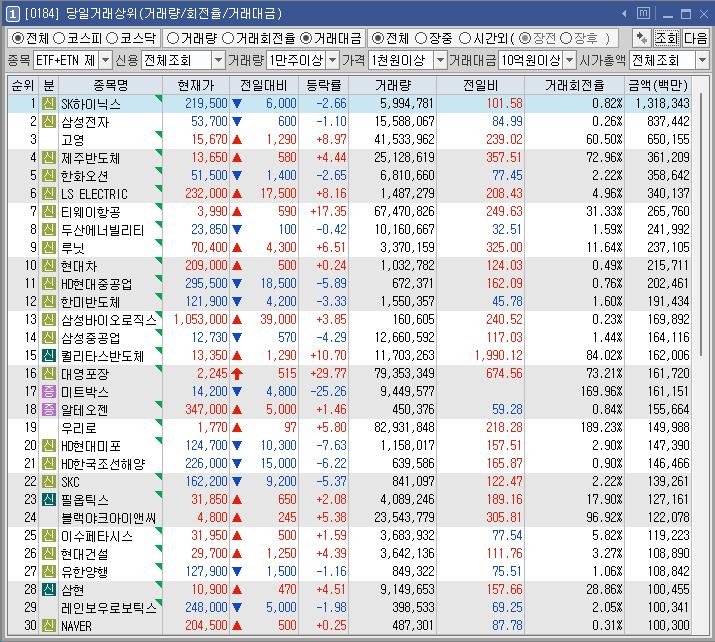Click the window number 1 icon in title bar
This screenshot has width=715, height=642.
pyautogui.click(x=12, y=14)
